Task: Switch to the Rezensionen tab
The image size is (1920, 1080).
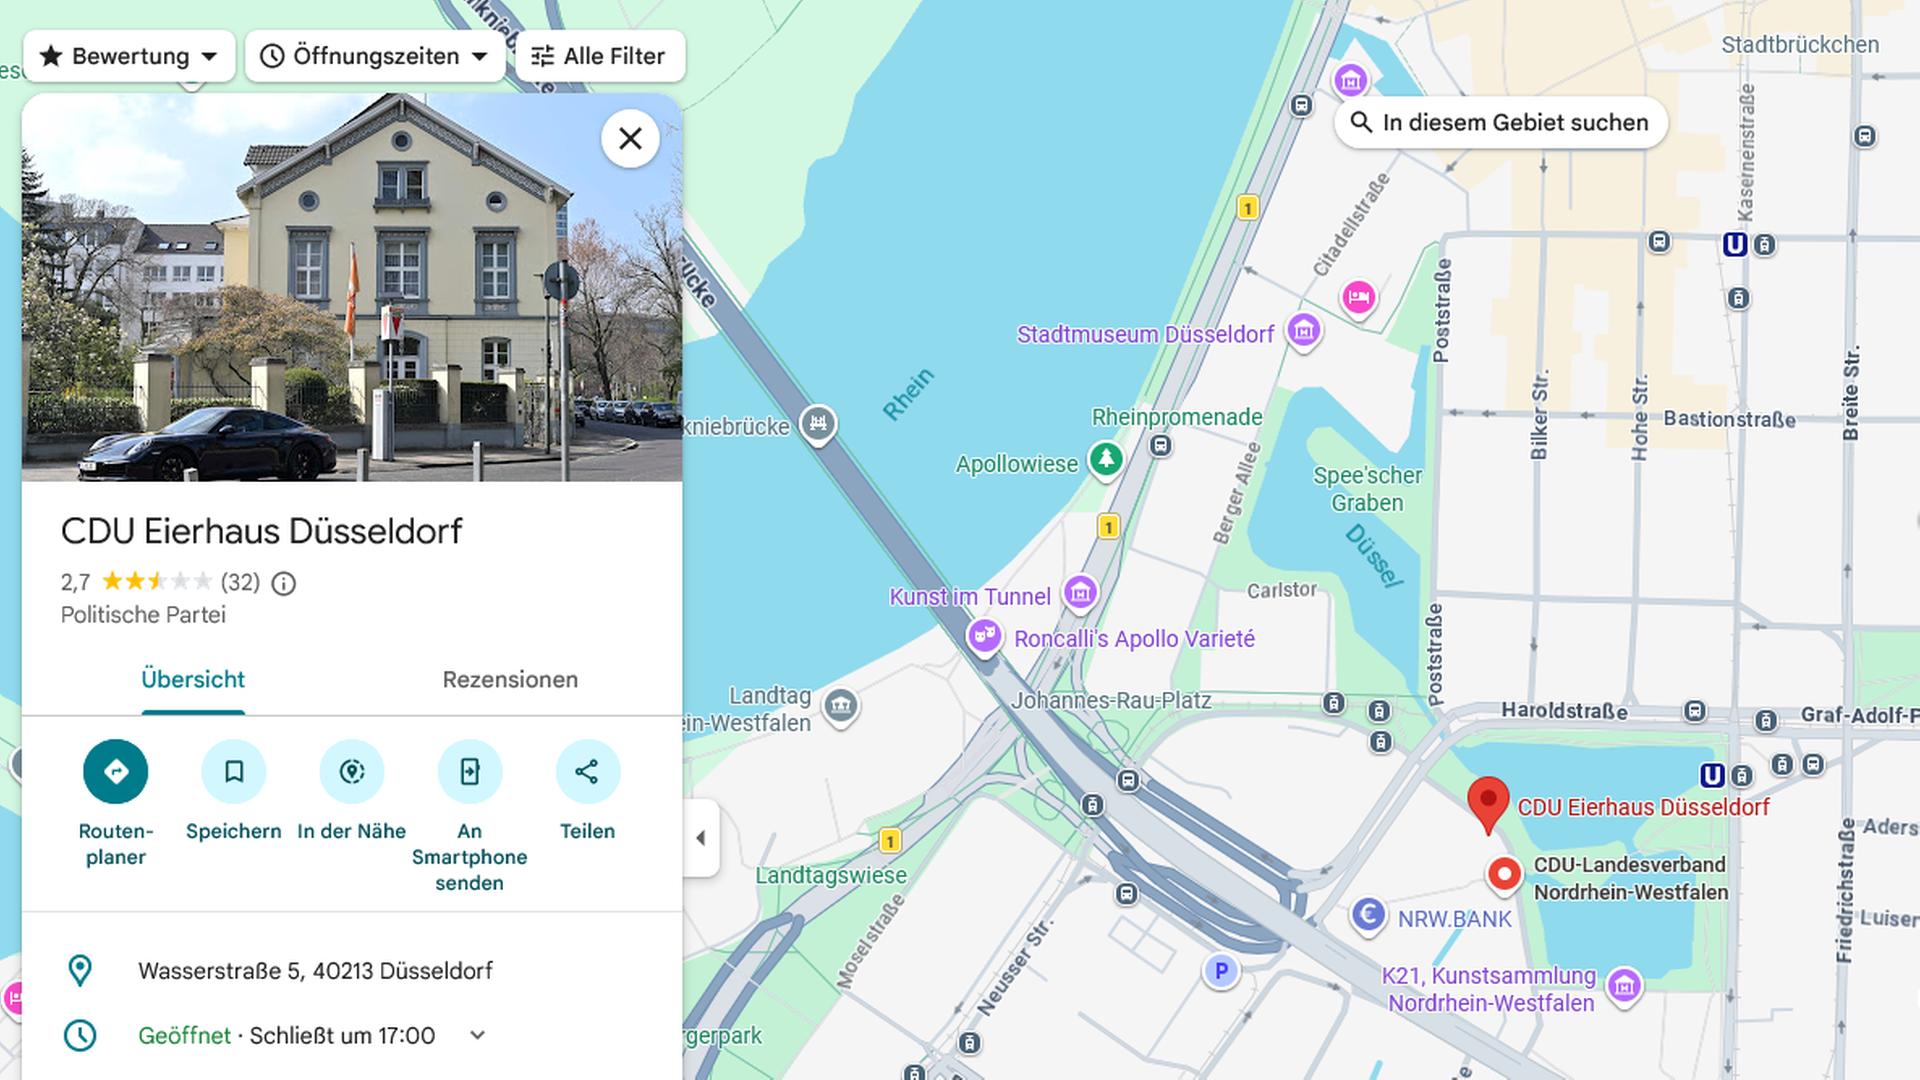Action: tap(510, 679)
